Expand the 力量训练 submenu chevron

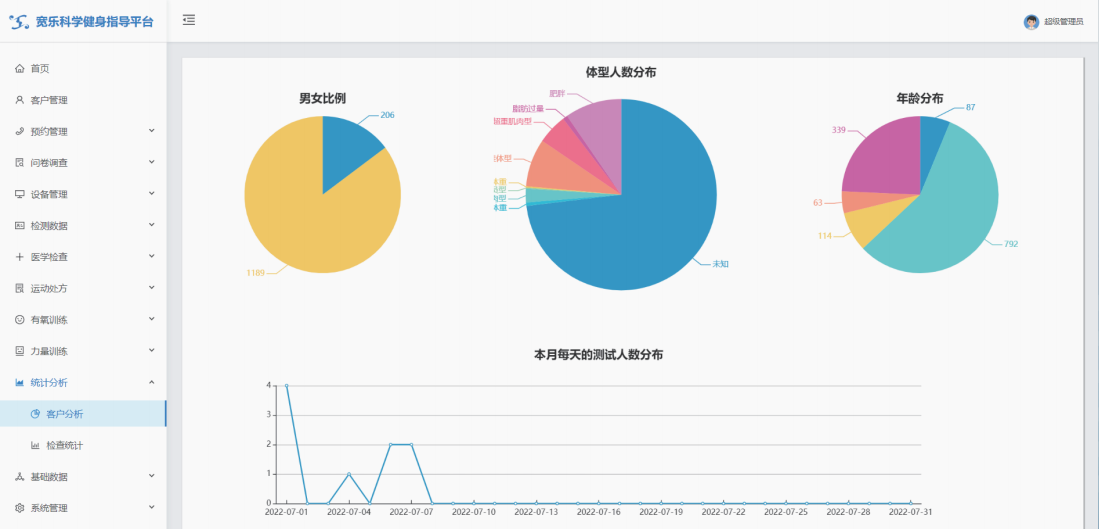tap(151, 351)
